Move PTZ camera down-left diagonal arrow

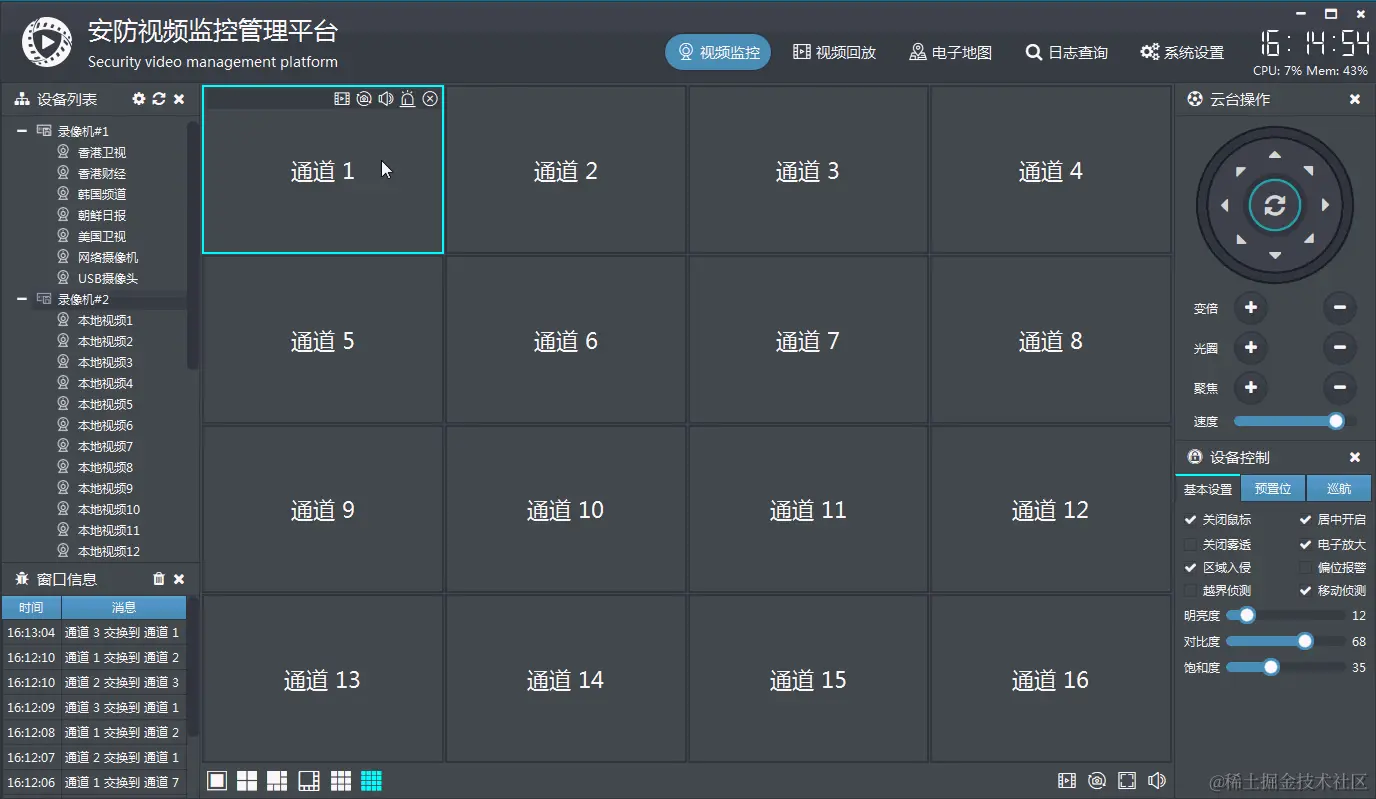(x=1240, y=240)
